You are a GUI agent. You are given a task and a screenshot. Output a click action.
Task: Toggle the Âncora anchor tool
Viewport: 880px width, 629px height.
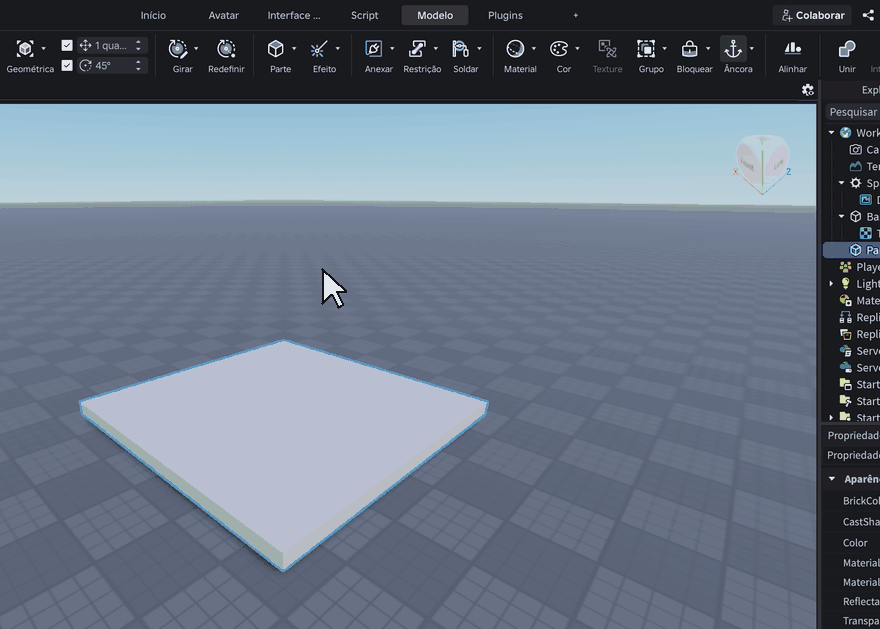[733, 49]
